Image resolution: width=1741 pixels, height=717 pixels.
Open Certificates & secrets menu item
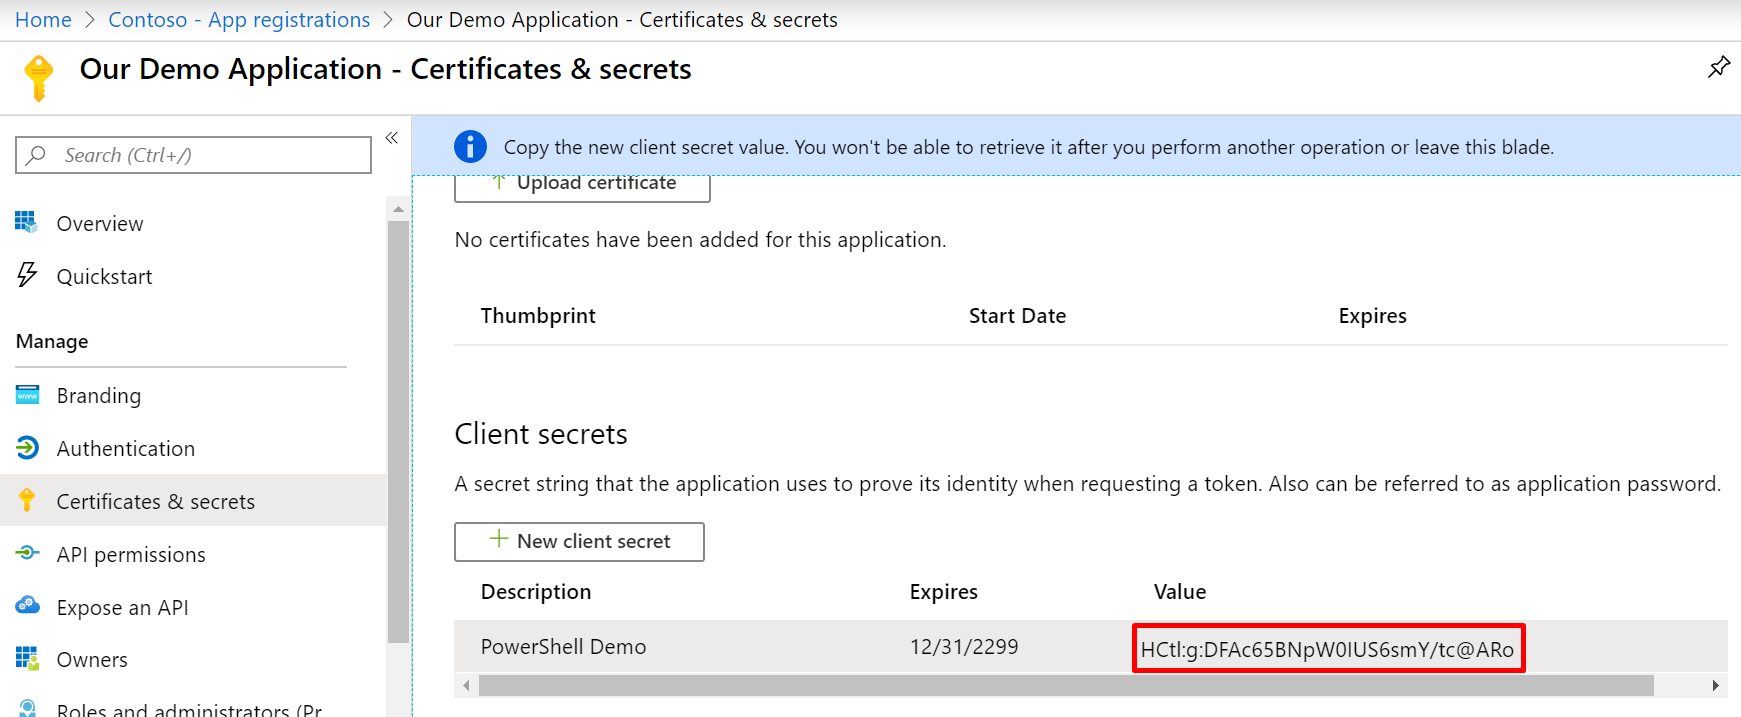click(155, 501)
